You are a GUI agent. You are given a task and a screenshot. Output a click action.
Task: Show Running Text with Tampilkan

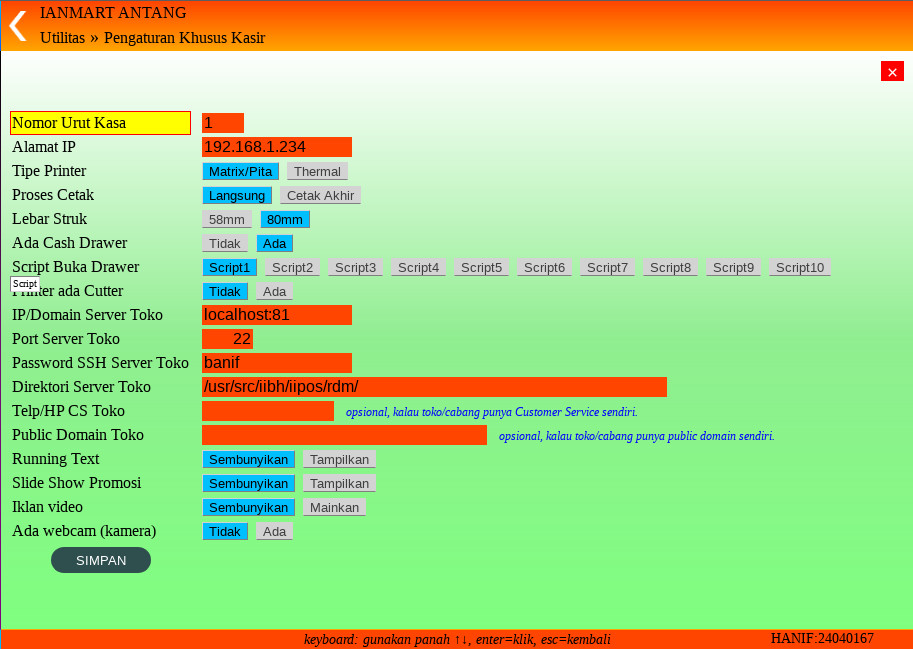tap(339, 459)
